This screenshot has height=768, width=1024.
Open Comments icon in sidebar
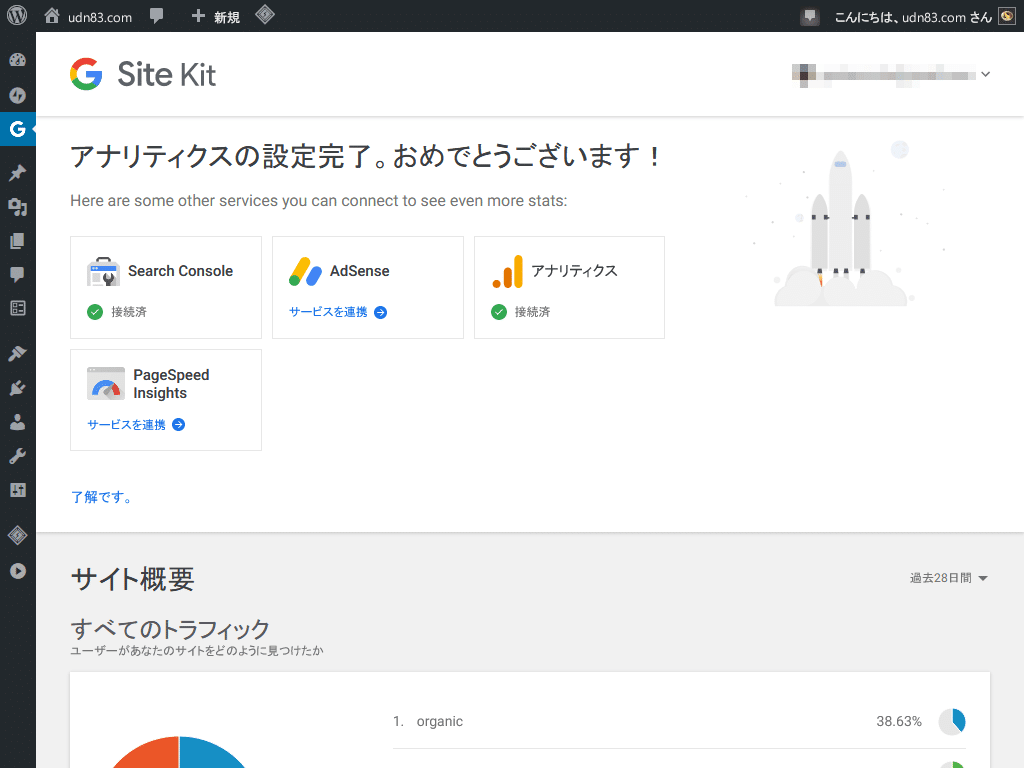tap(18, 274)
